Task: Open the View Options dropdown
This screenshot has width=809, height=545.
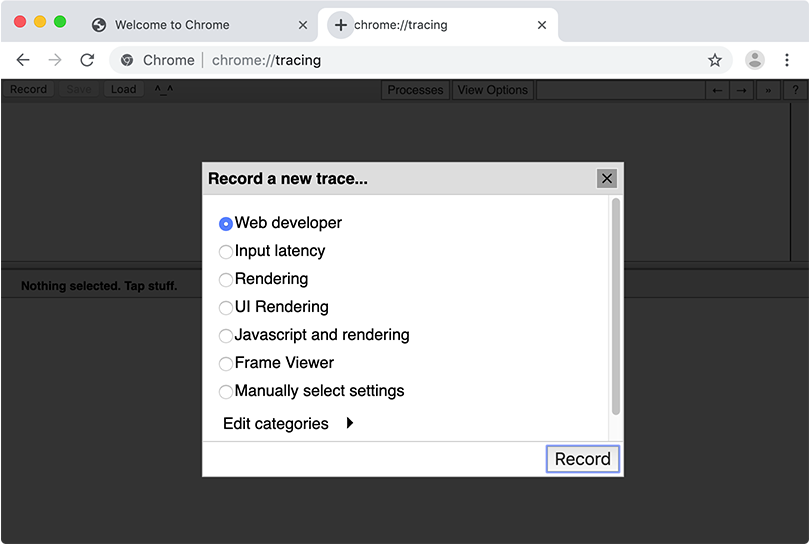Action: coord(492,90)
